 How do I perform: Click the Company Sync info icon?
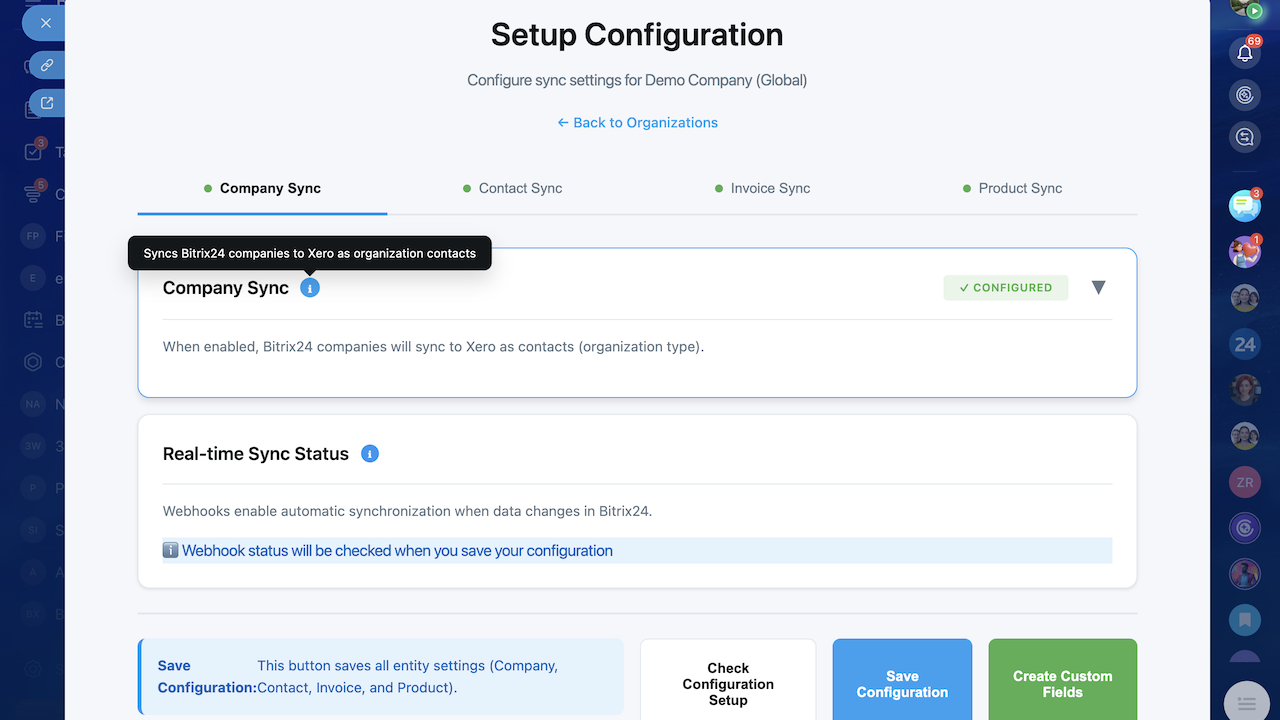point(310,288)
